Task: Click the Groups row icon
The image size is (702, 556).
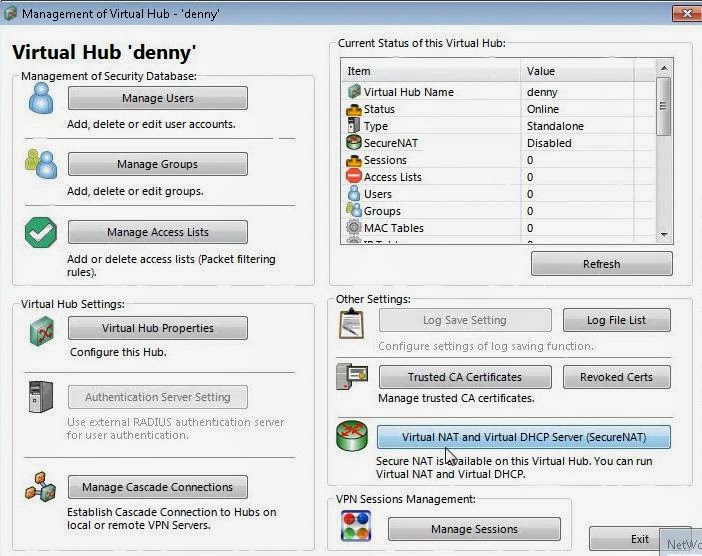Action: [354, 210]
